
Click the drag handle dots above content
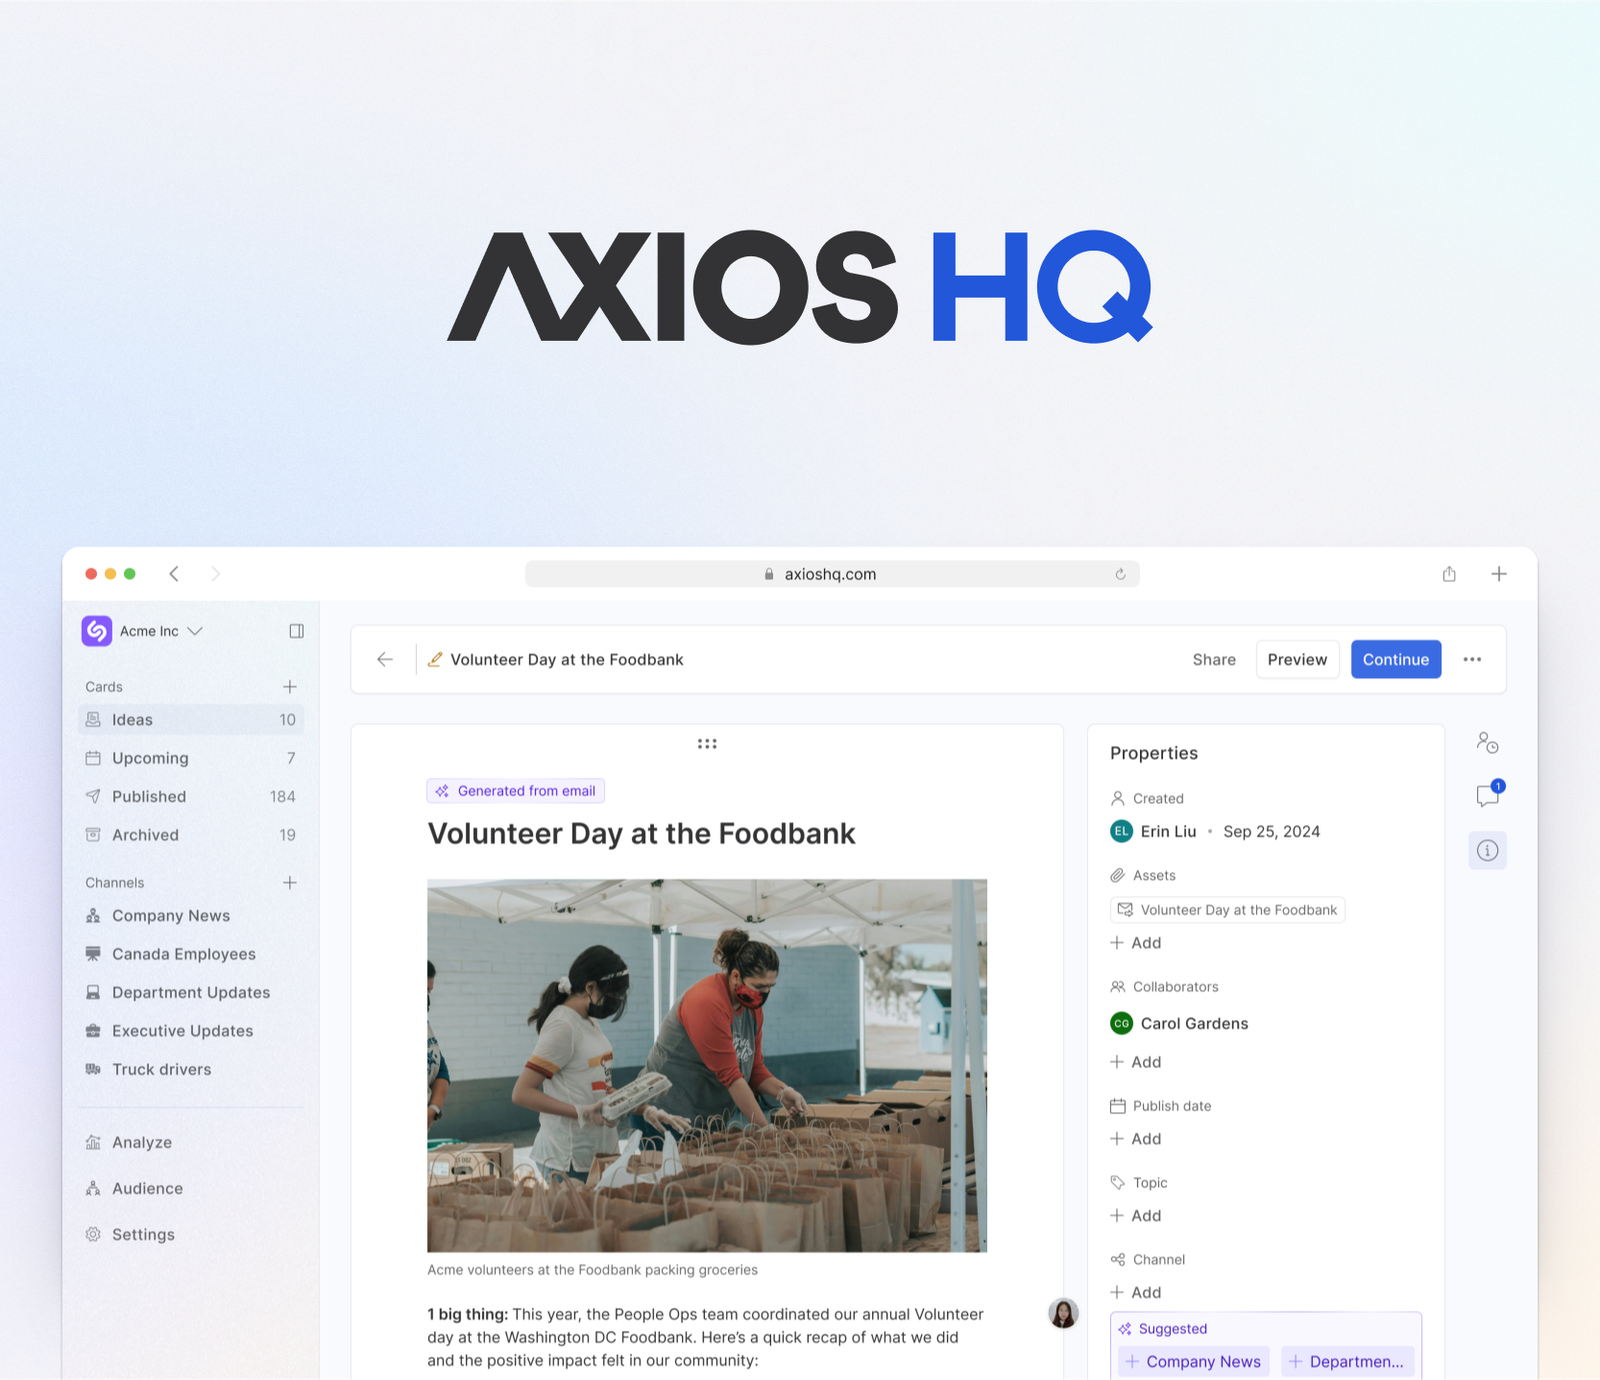click(707, 744)
